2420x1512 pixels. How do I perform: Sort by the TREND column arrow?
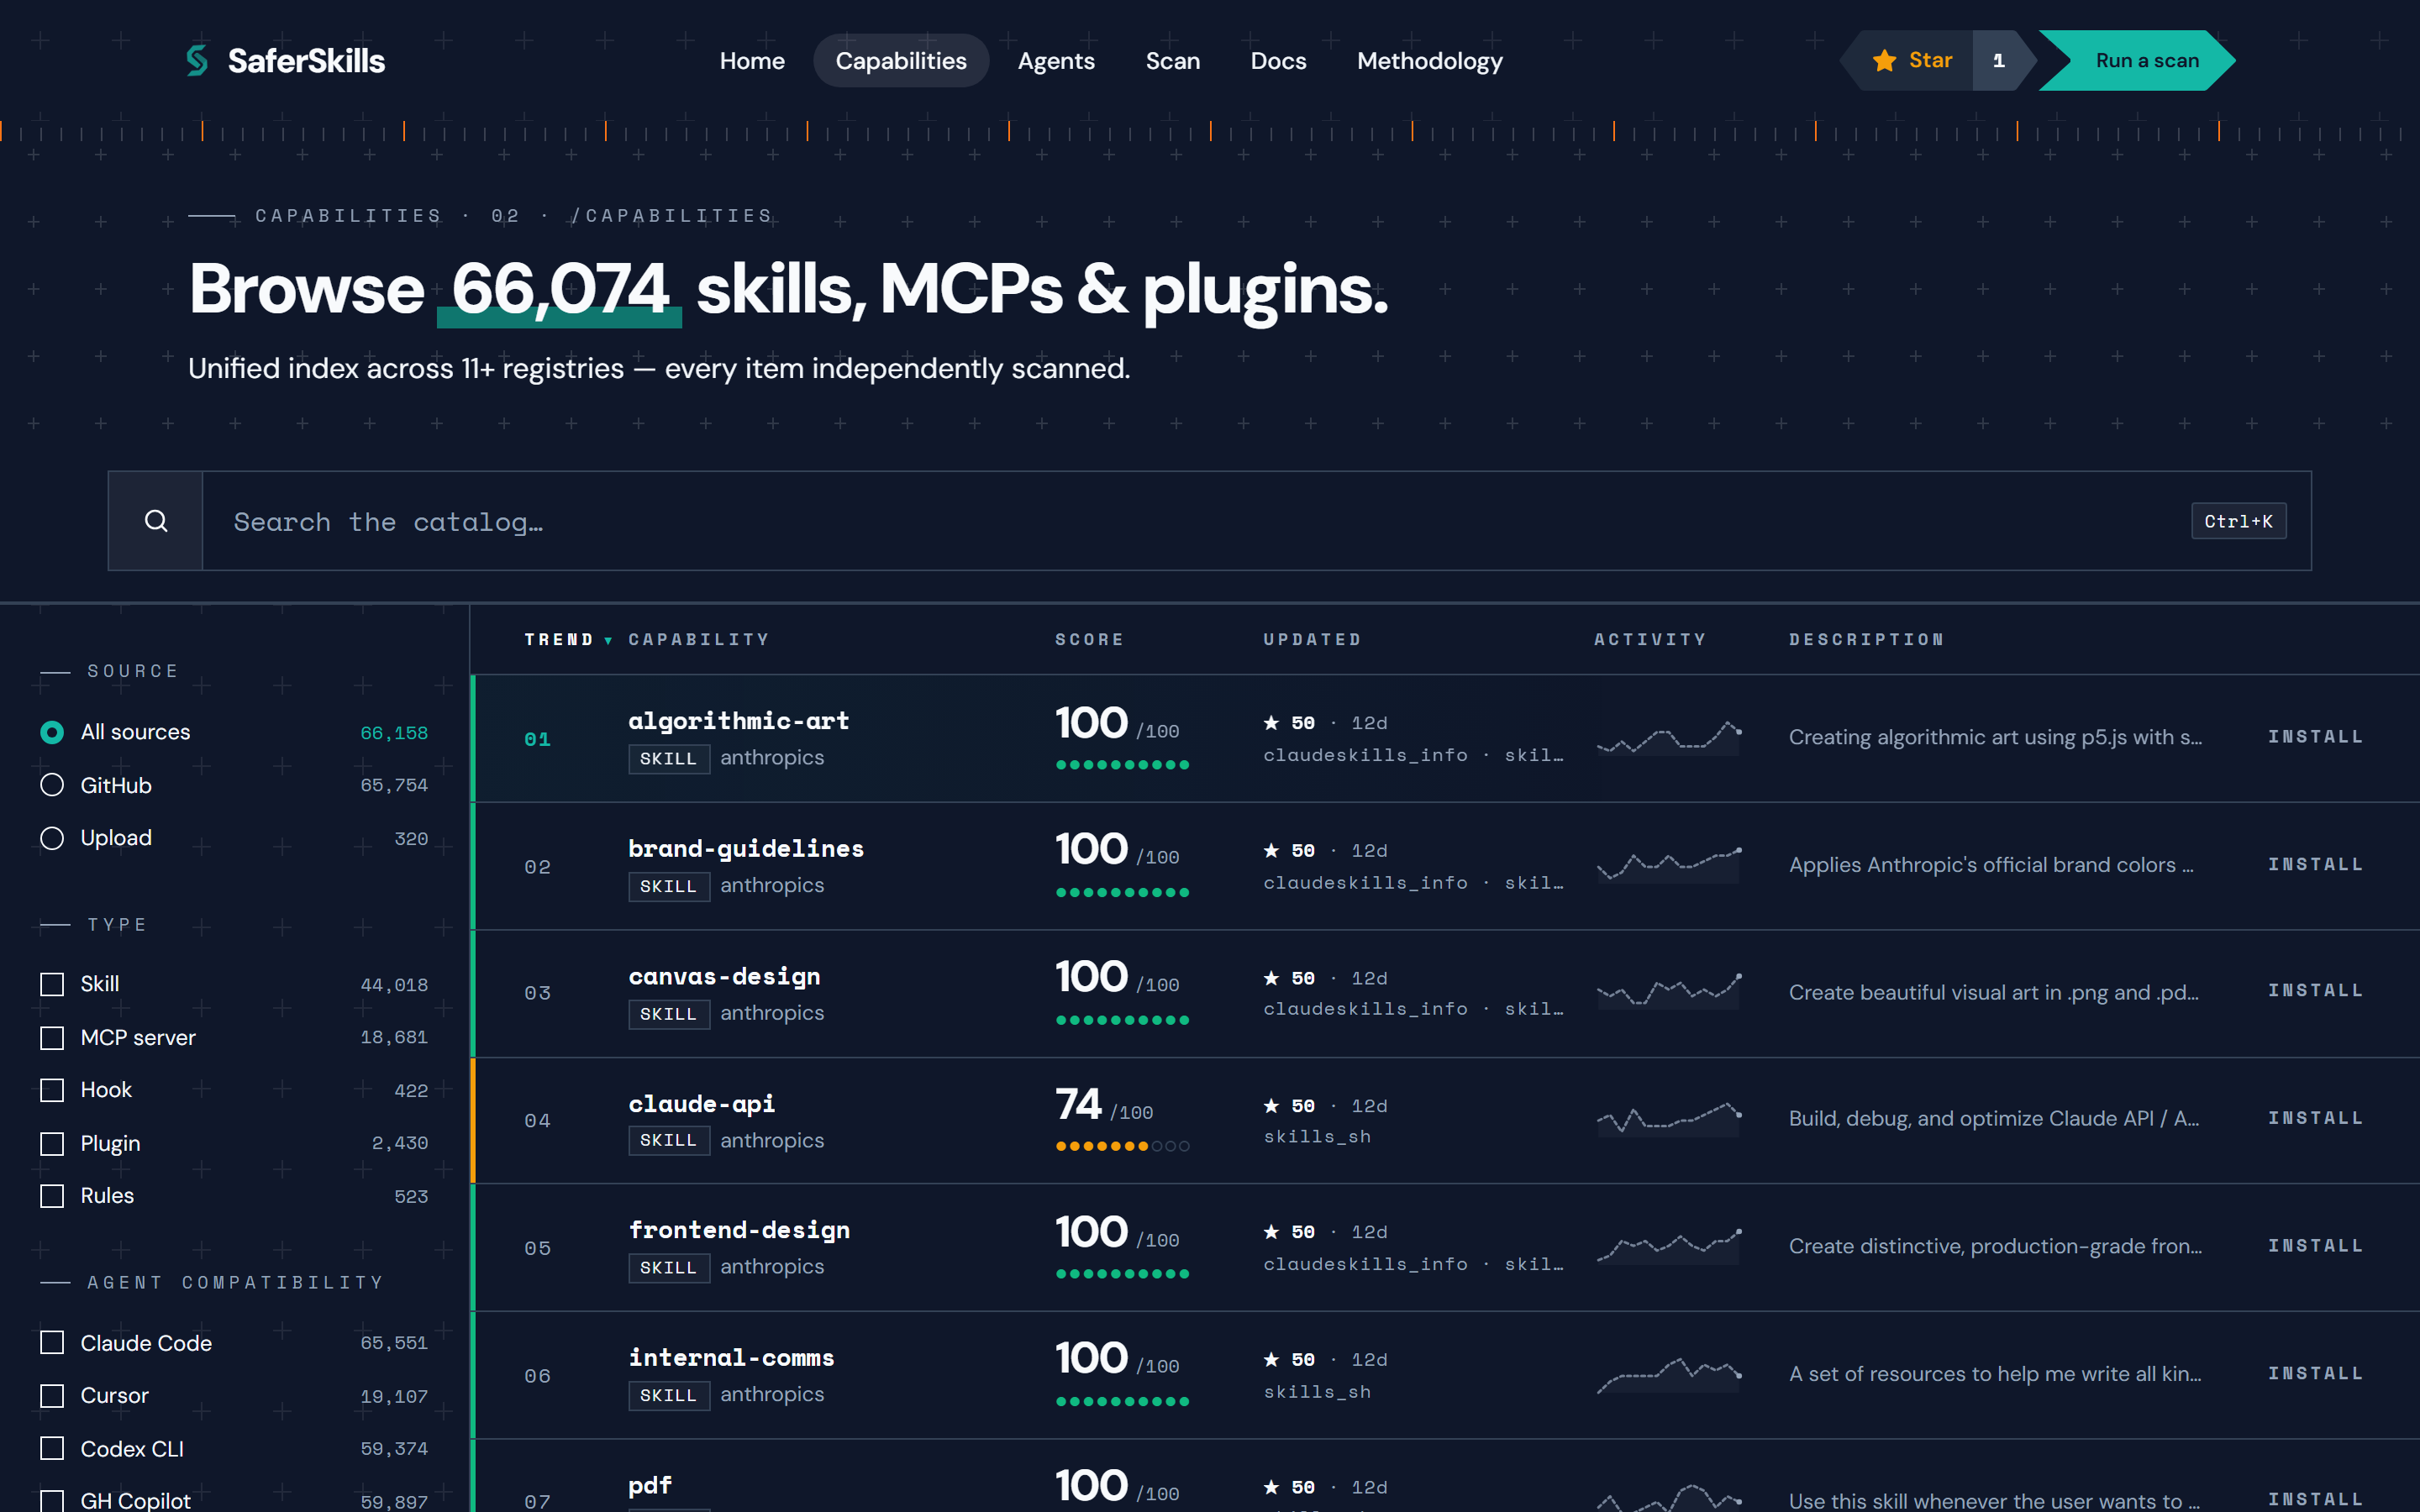coord(608,640)
